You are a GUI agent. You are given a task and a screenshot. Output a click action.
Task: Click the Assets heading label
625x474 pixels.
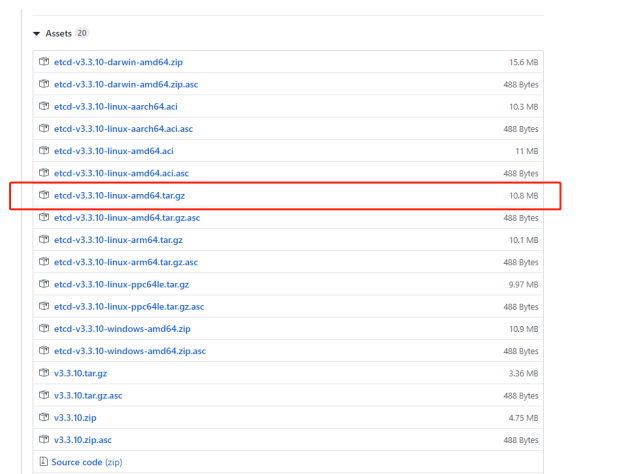point(59,33)
